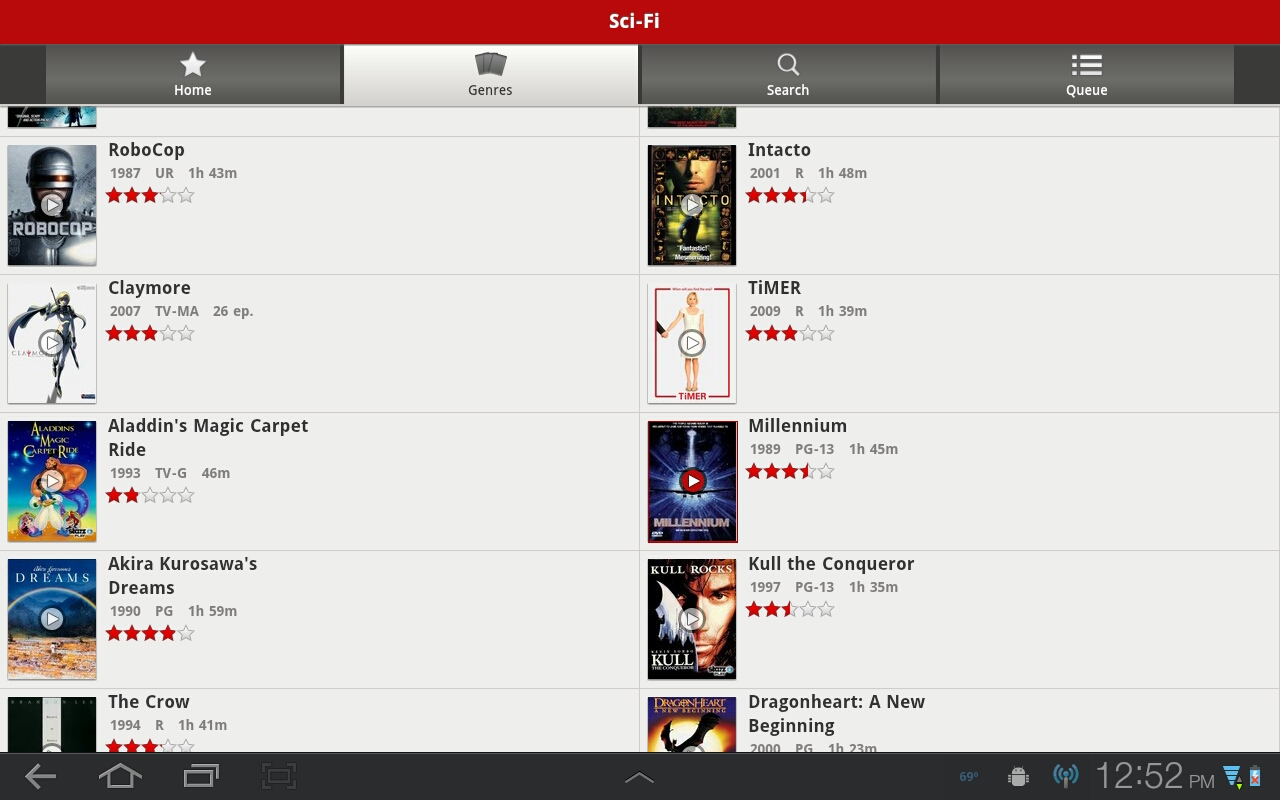Click The Crow poster thumbnail
The height and width of the screenshot is (800, 1280).
52,724
